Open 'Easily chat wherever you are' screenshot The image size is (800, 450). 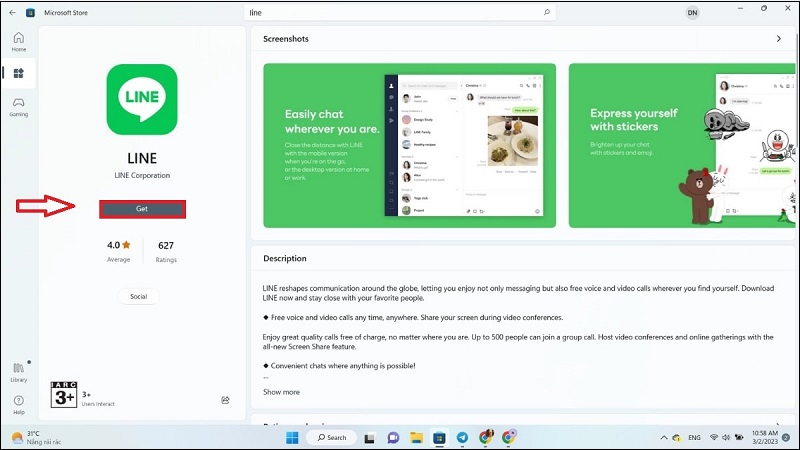point(409,145)
